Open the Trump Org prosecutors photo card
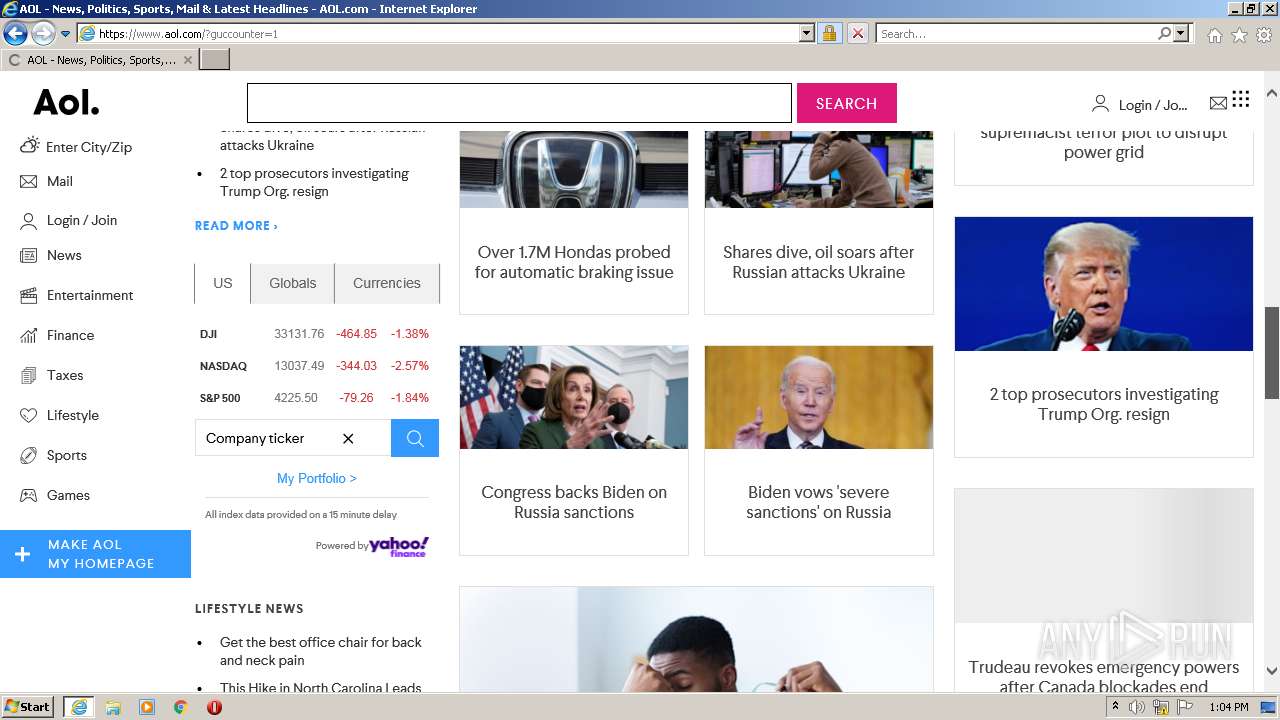The height and width of the screenshot is (720, 1280). point(1104,284)
